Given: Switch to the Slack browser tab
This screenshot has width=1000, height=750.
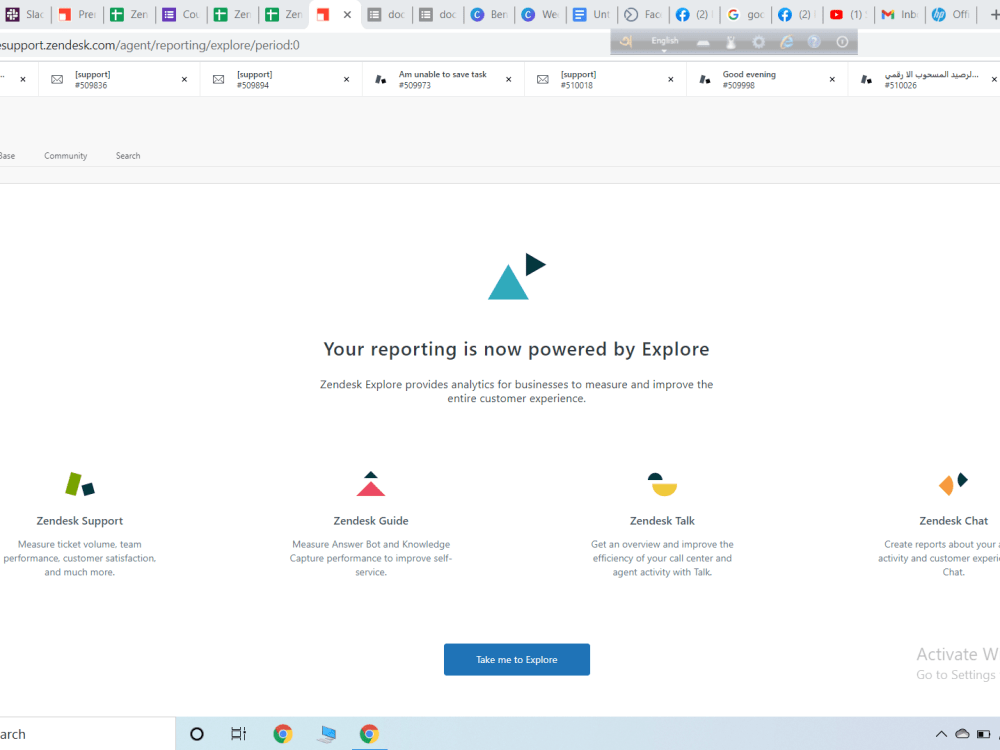Looking at the screenshot, I should 25,14.
